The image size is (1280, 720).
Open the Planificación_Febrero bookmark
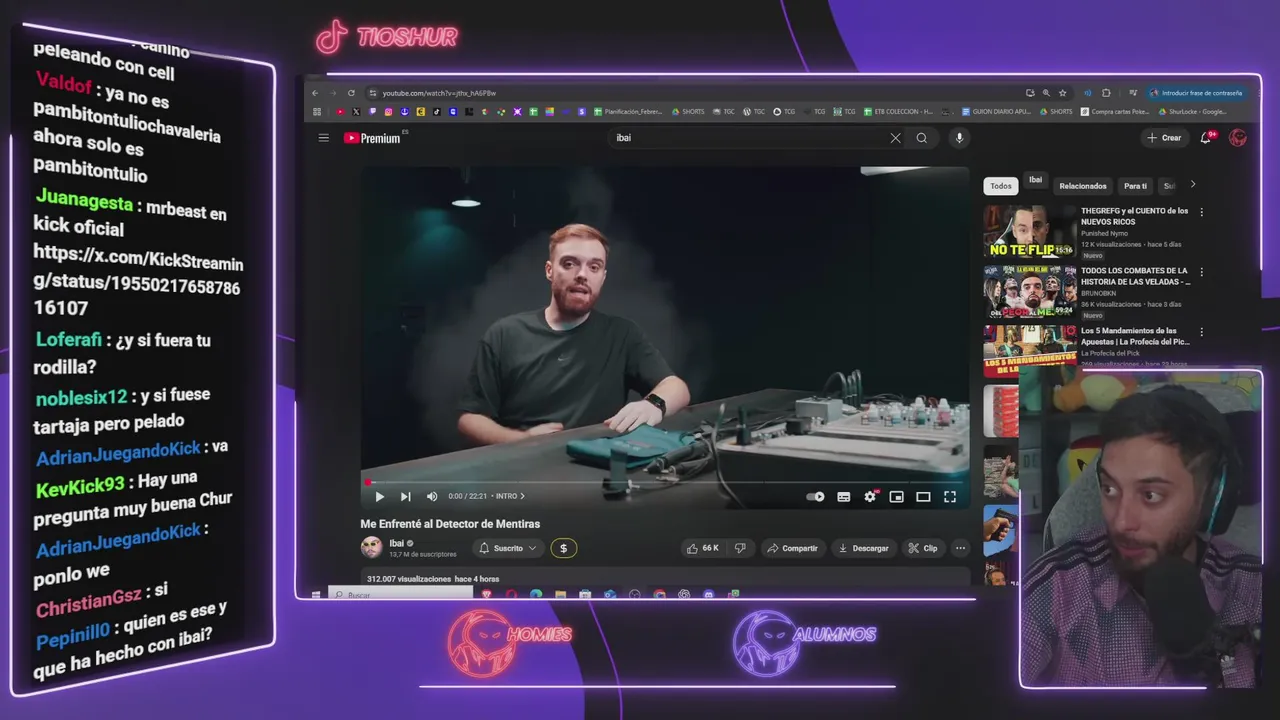(629, 112)
